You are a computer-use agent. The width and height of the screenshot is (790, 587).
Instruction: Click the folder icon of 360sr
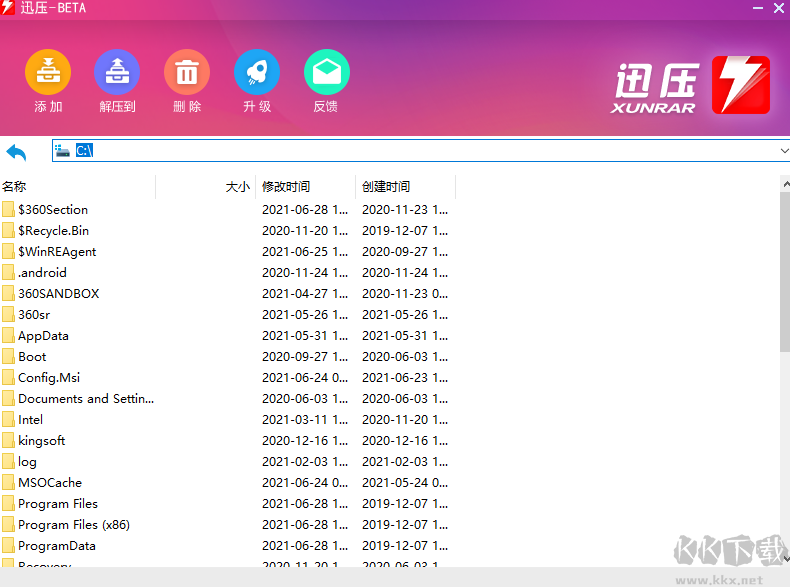click(x=8, y=314)
